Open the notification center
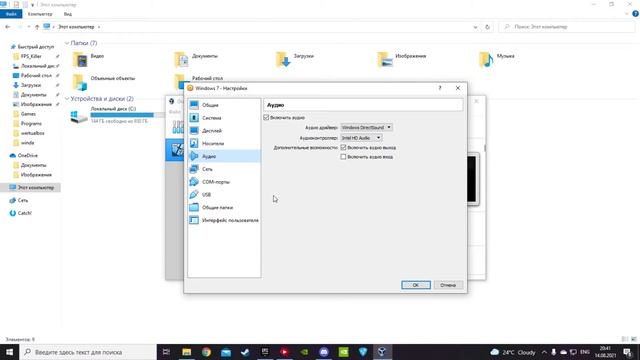 tap(628, 352)
